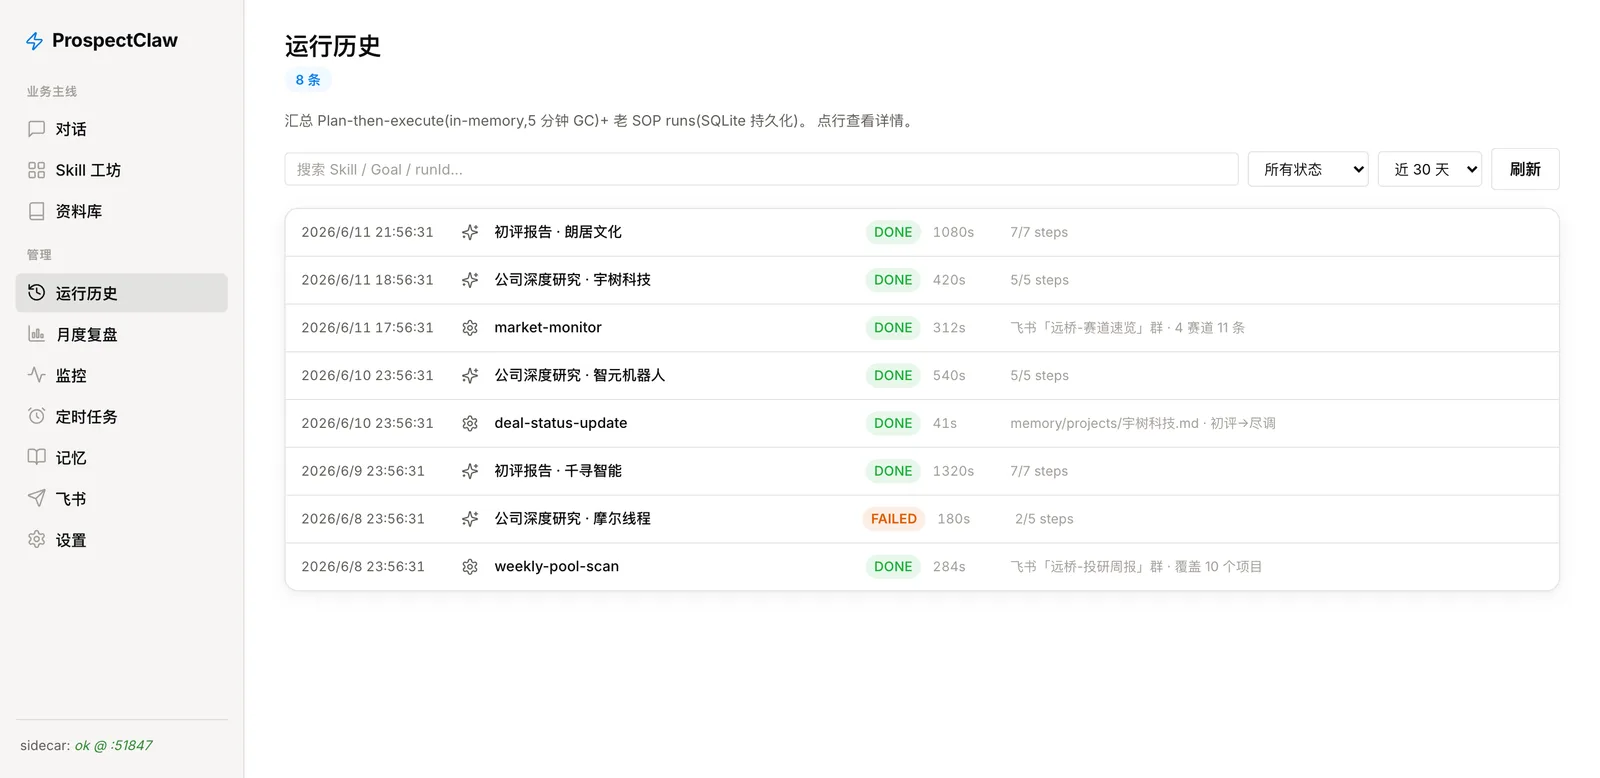1600x778 pixels.
Task: Expand the 所有状态 status filter dropdown
Action: pyautogui.click(x=1308, y=169)
